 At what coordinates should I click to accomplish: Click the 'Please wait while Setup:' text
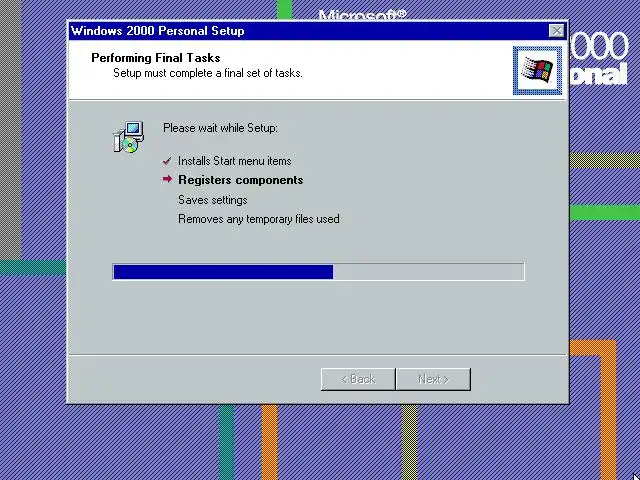pyautogui.click(x=220, y=128)
